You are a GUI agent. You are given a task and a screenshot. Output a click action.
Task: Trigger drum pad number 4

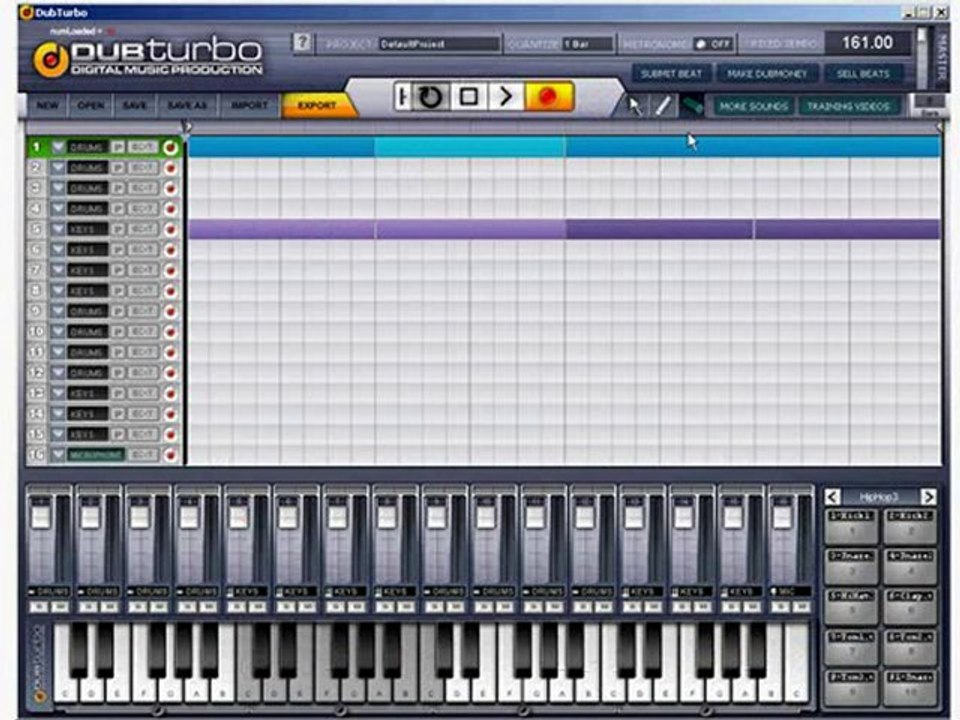coord(910,566)
